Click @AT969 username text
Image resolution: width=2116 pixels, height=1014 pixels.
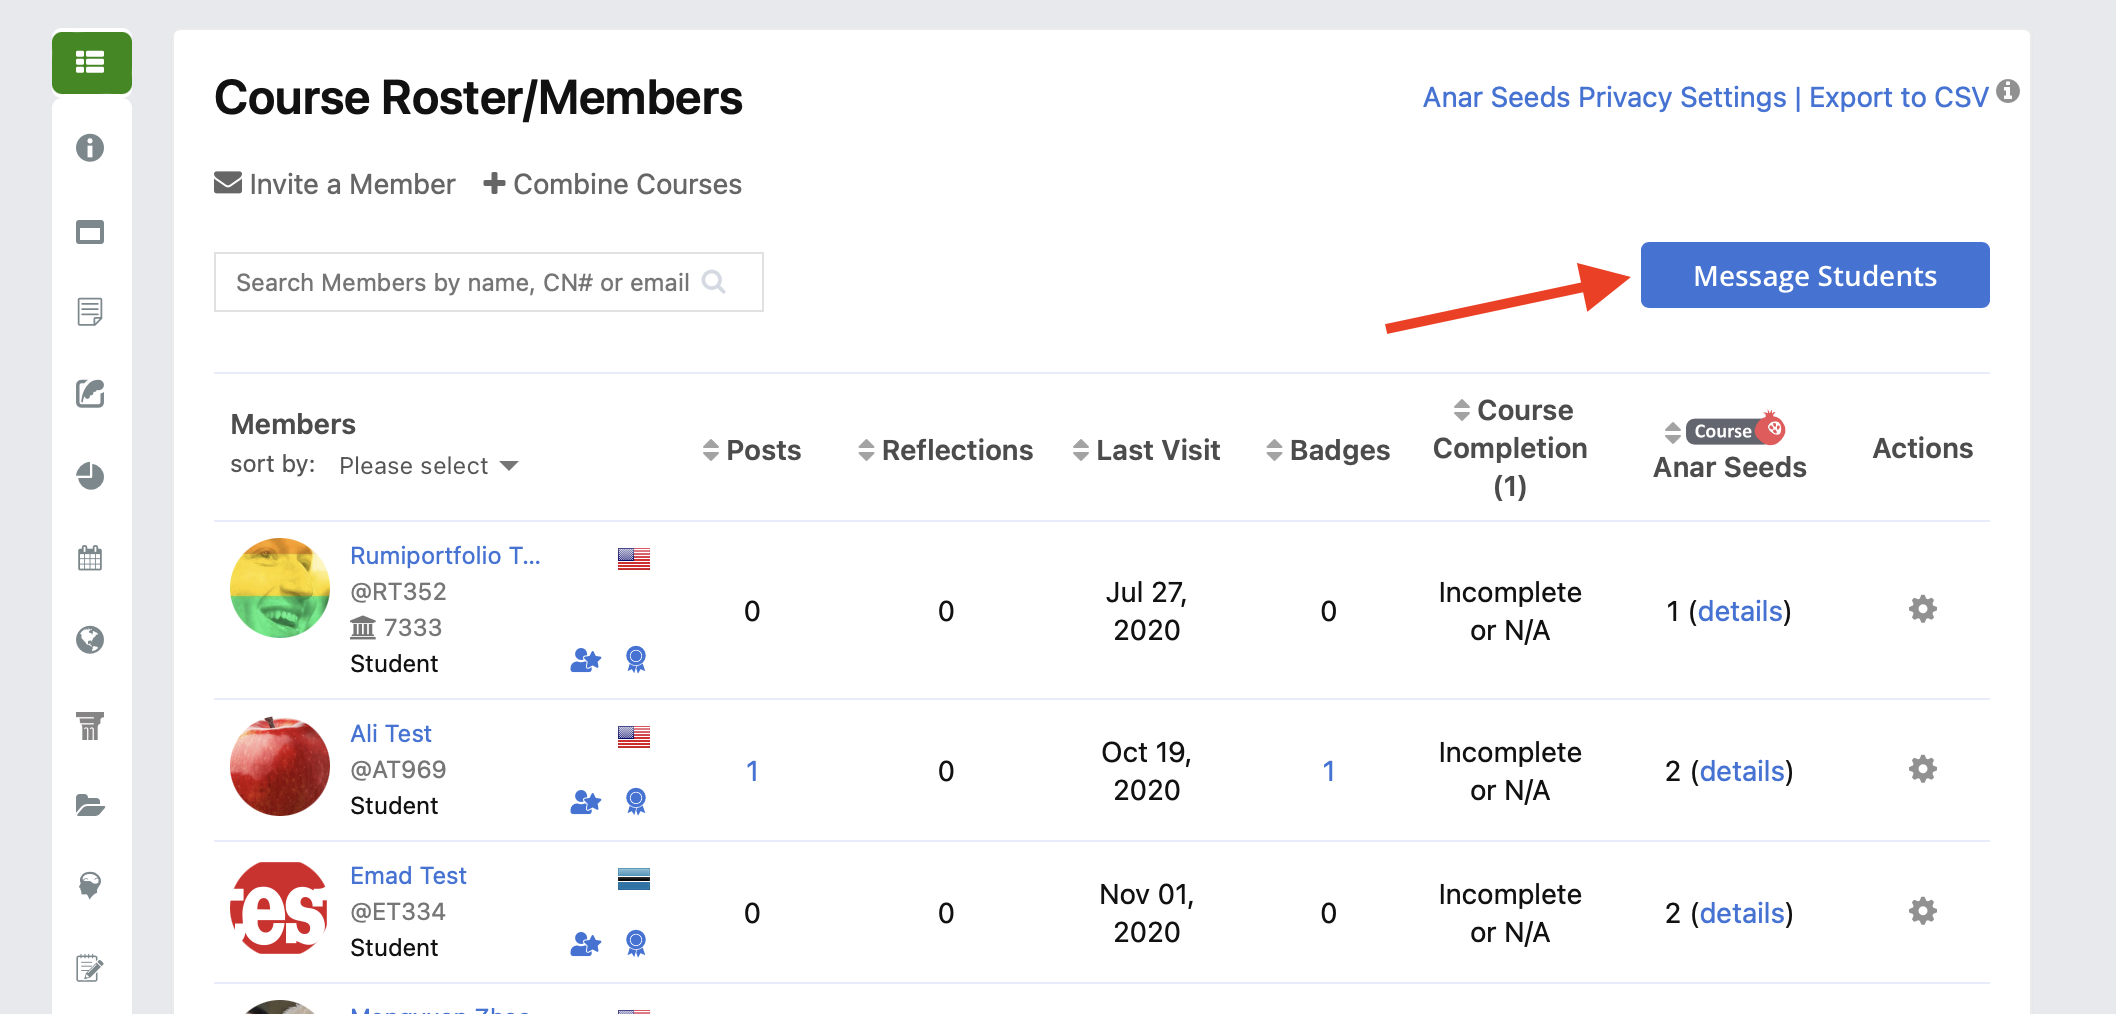398,770
